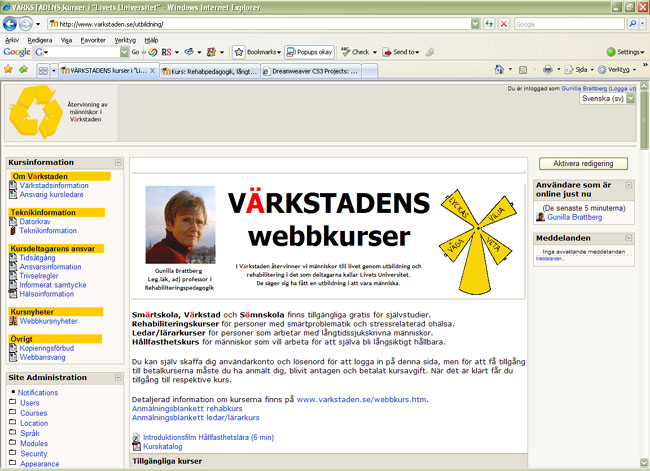The height and width of the screenshot is (471, 650).
Task: Go forward with the browser Forward arrow
Action: (26, 24)
